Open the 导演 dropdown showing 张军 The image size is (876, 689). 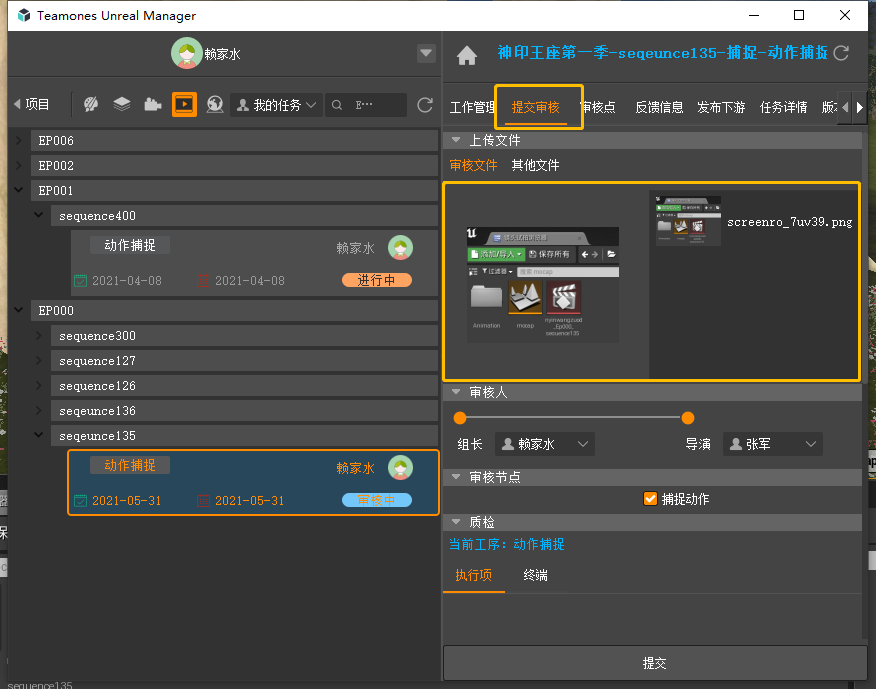[x=771, y=444]
